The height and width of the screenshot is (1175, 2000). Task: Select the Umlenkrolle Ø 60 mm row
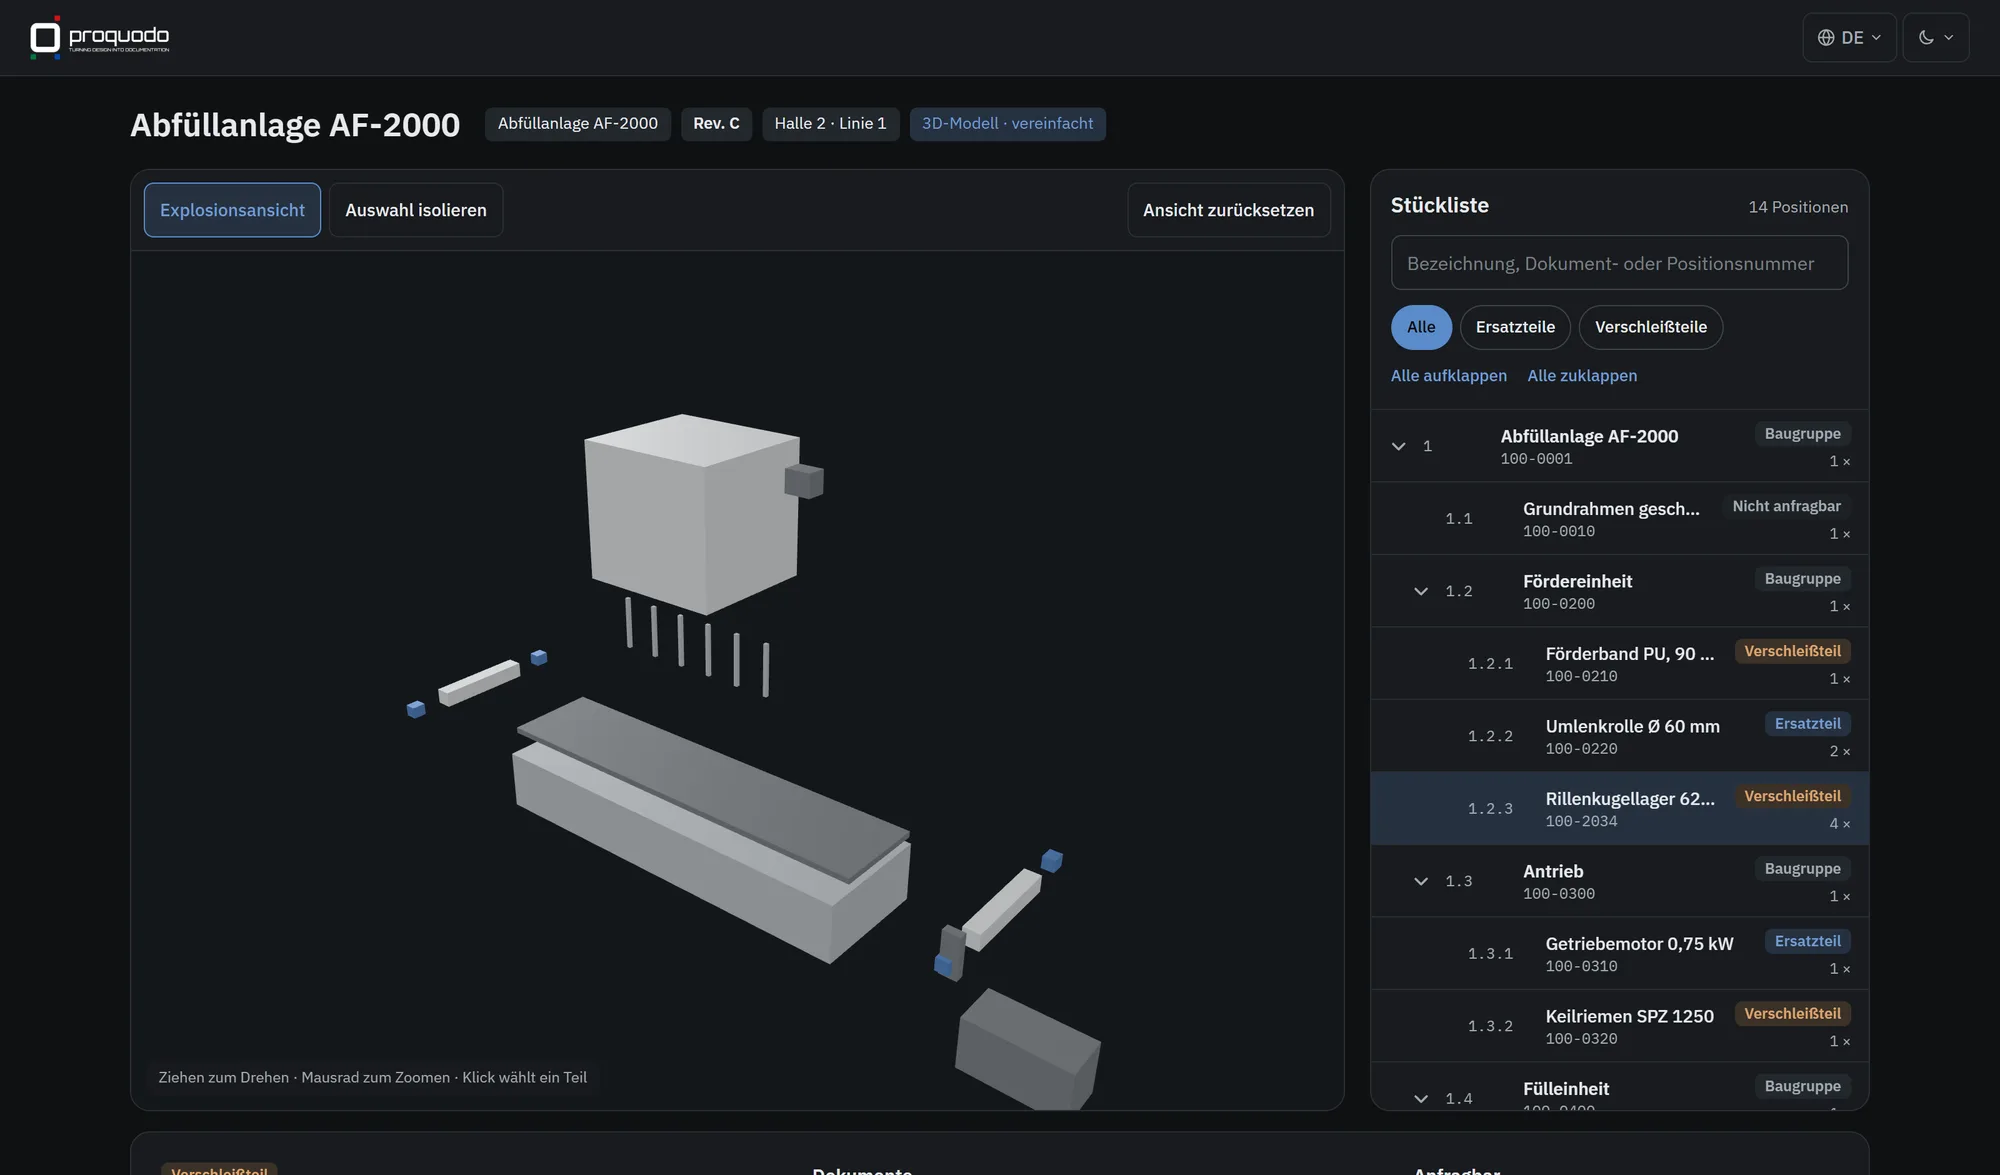(x=1619, y=736)
